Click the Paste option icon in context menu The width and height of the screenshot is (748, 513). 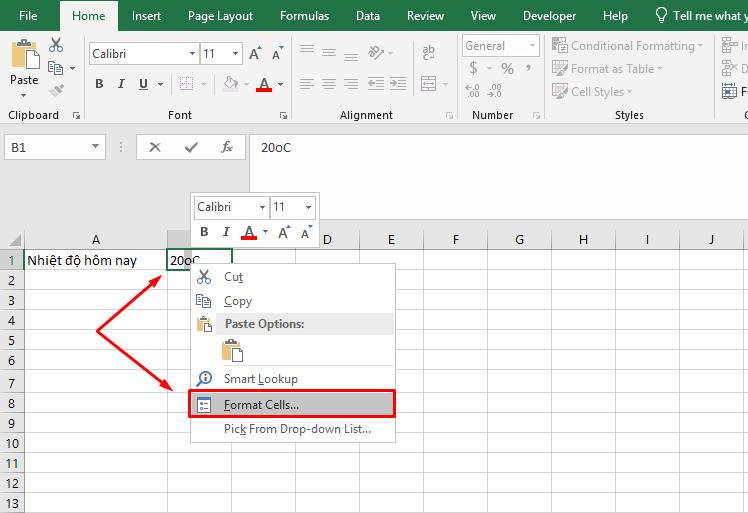pyautogui.click(x=233, y=350)
